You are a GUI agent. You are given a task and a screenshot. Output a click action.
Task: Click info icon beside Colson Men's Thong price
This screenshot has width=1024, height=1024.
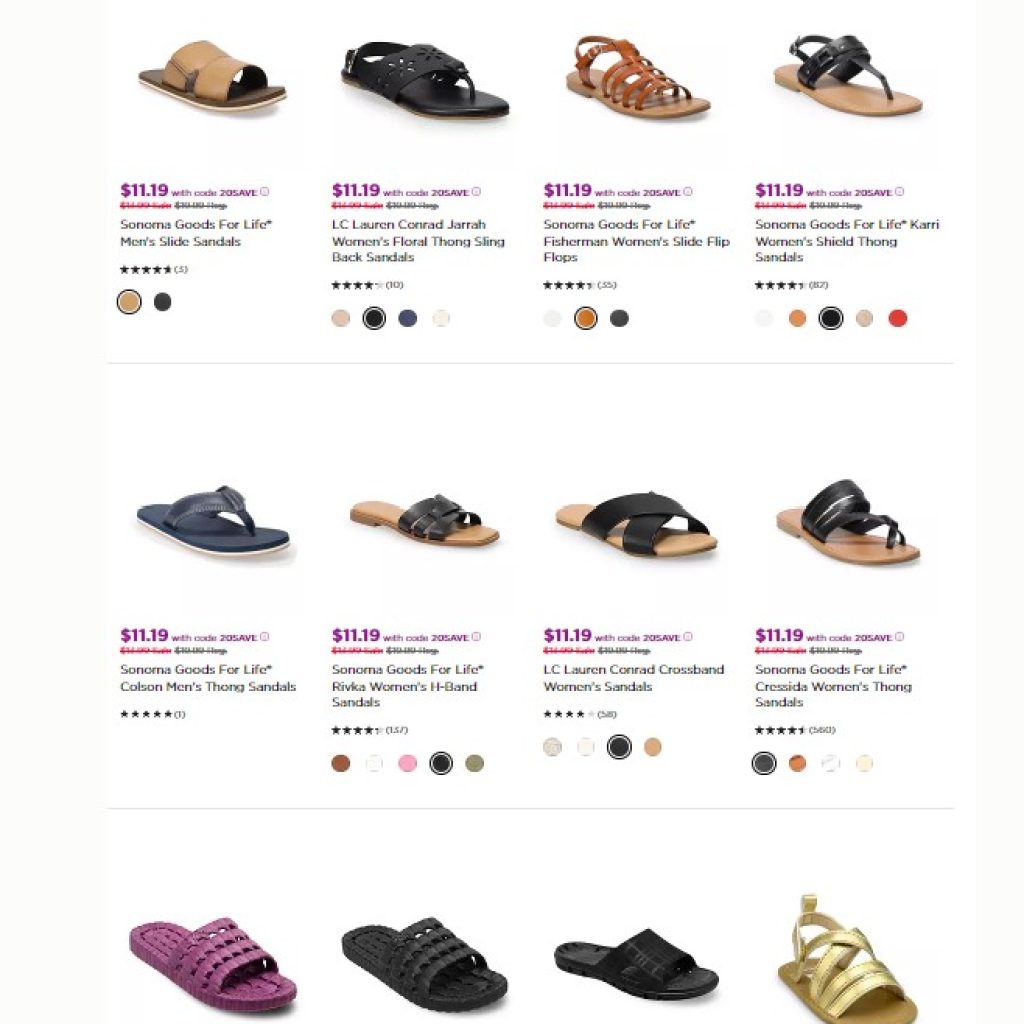click(264, 637)
